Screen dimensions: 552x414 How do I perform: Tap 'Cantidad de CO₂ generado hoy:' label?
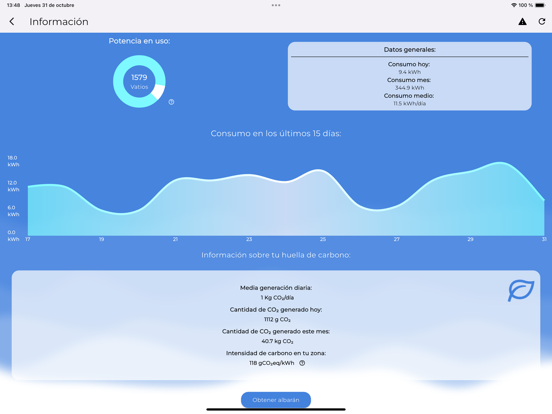(276, 309)
